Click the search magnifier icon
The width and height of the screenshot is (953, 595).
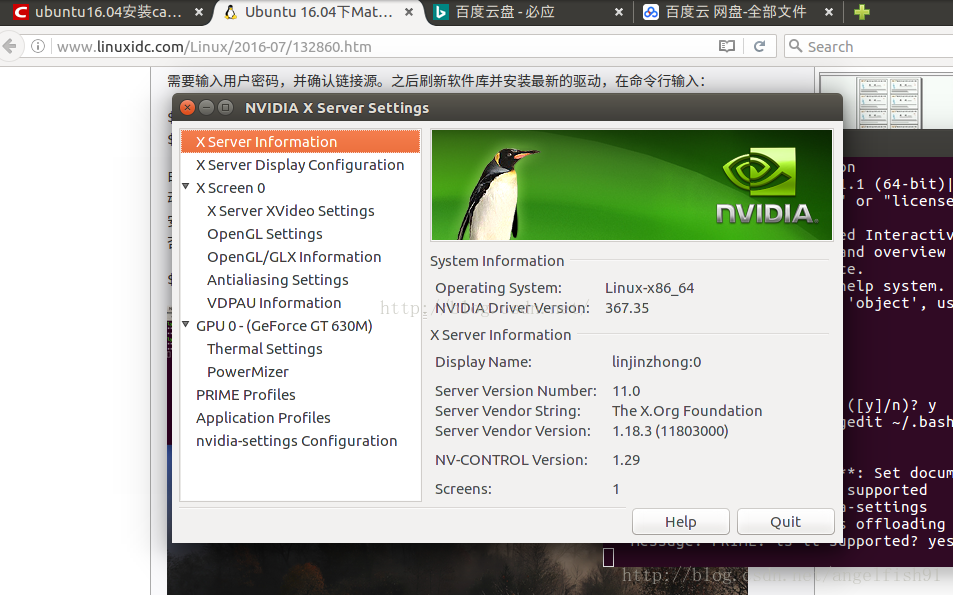(x=796, y=46)
